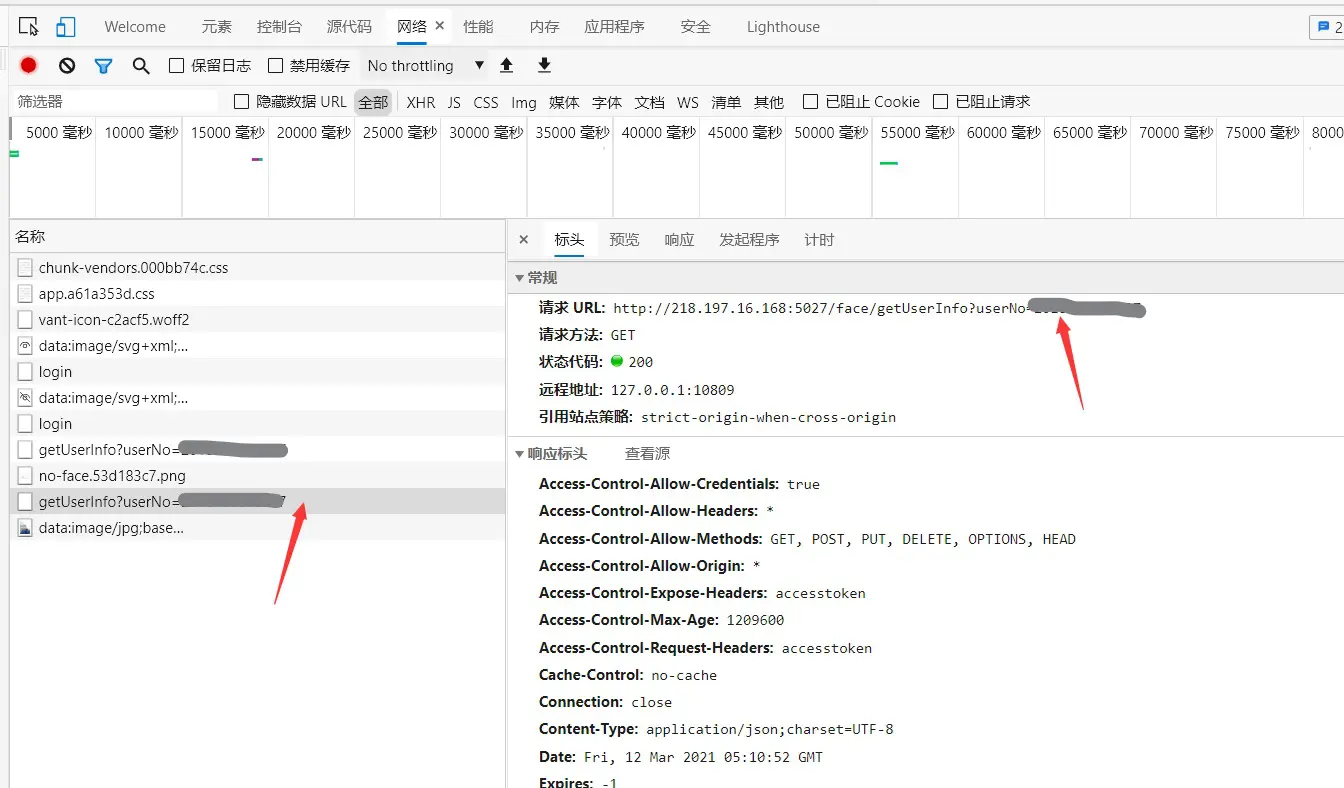1344x788 pixels.
Task: Enable the 保留日志 checkbox
Action: click(x=177, y=66)
